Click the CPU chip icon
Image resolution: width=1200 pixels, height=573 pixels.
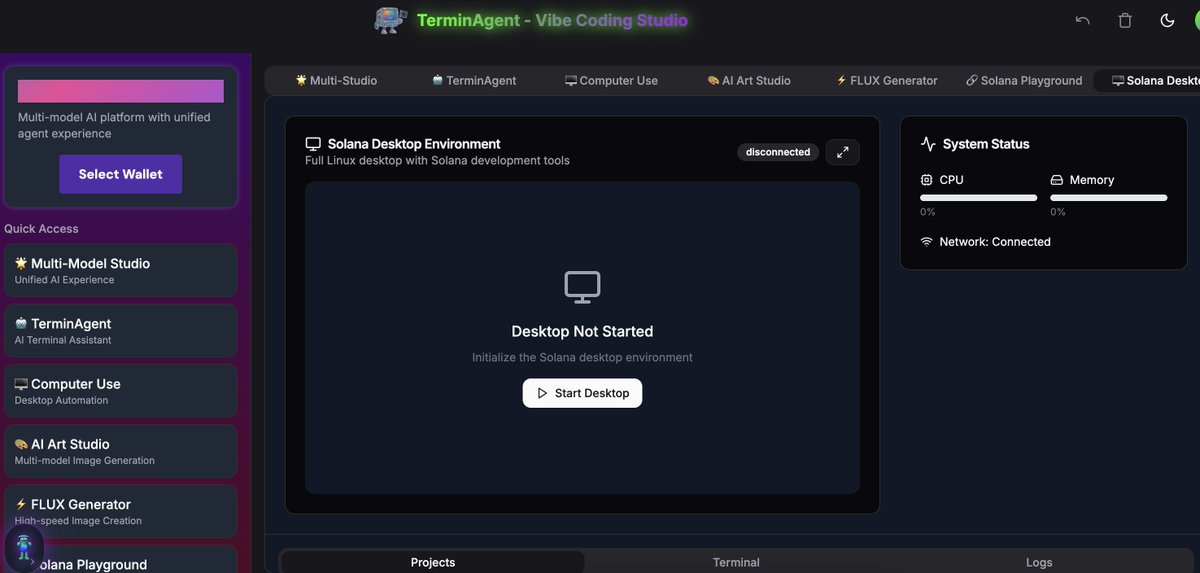(x=926, y=180)
